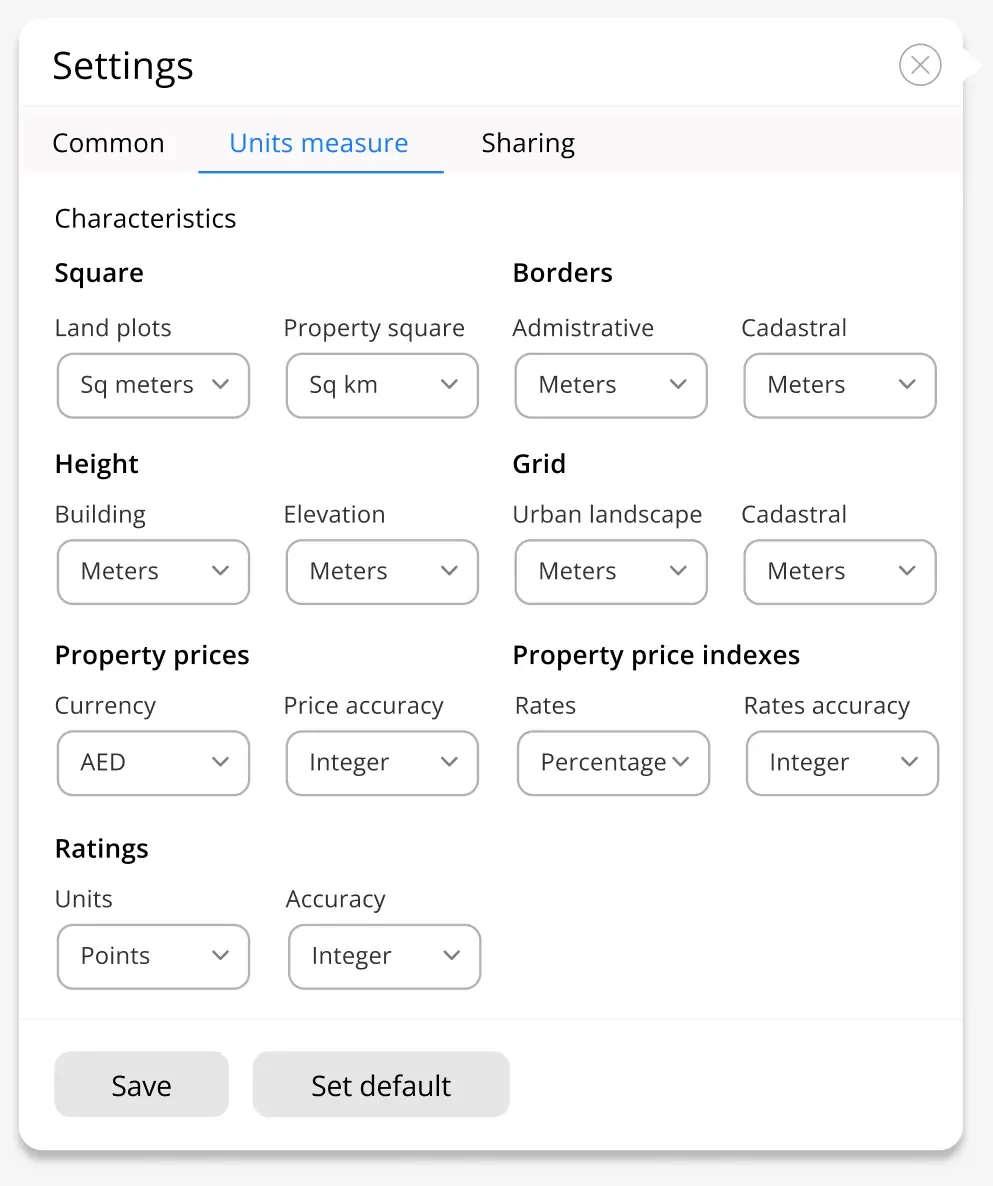Open the Building height units dropdown

(x=154, y=571)
